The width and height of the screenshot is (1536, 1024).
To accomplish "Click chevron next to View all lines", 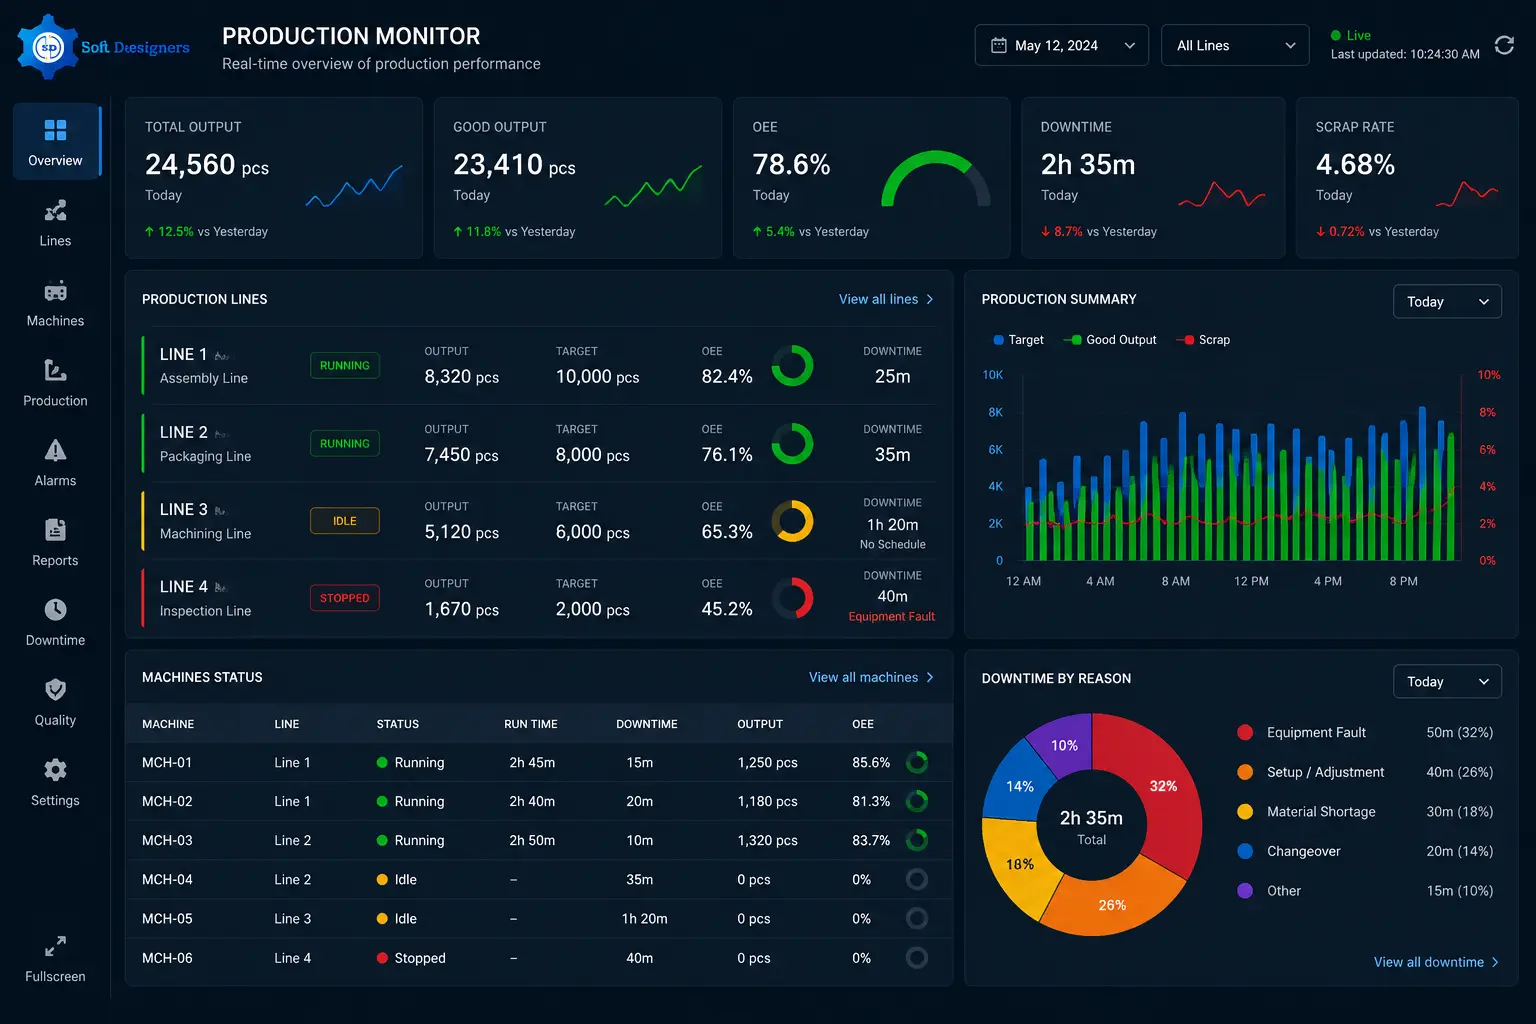I will [930, 299].
